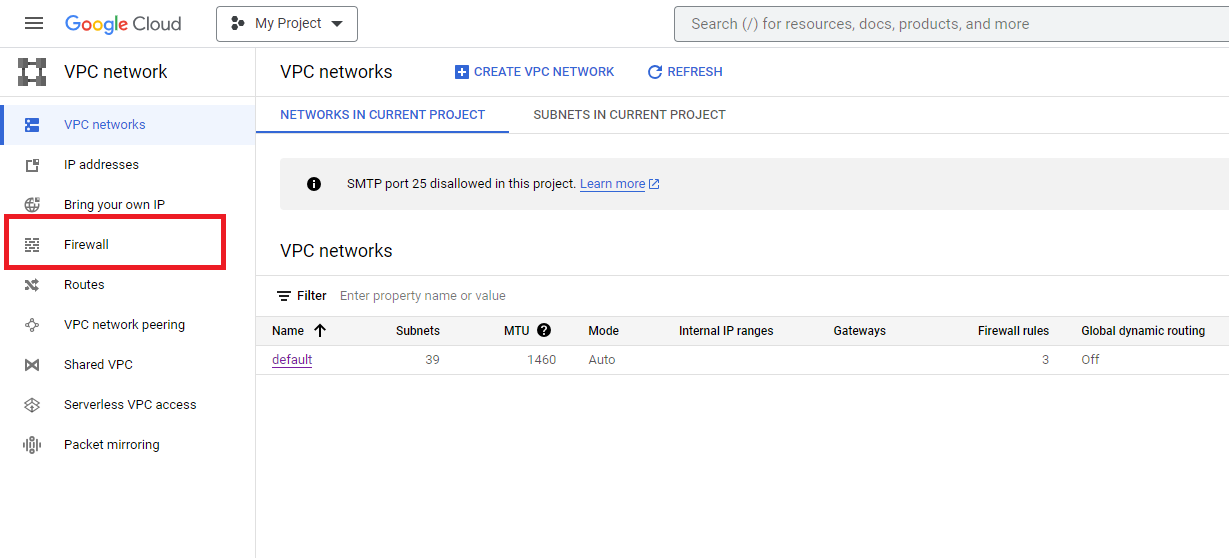Click the plus icon beside Create VPC Network
Viewport: 1229px width, 558px height.
461,72
